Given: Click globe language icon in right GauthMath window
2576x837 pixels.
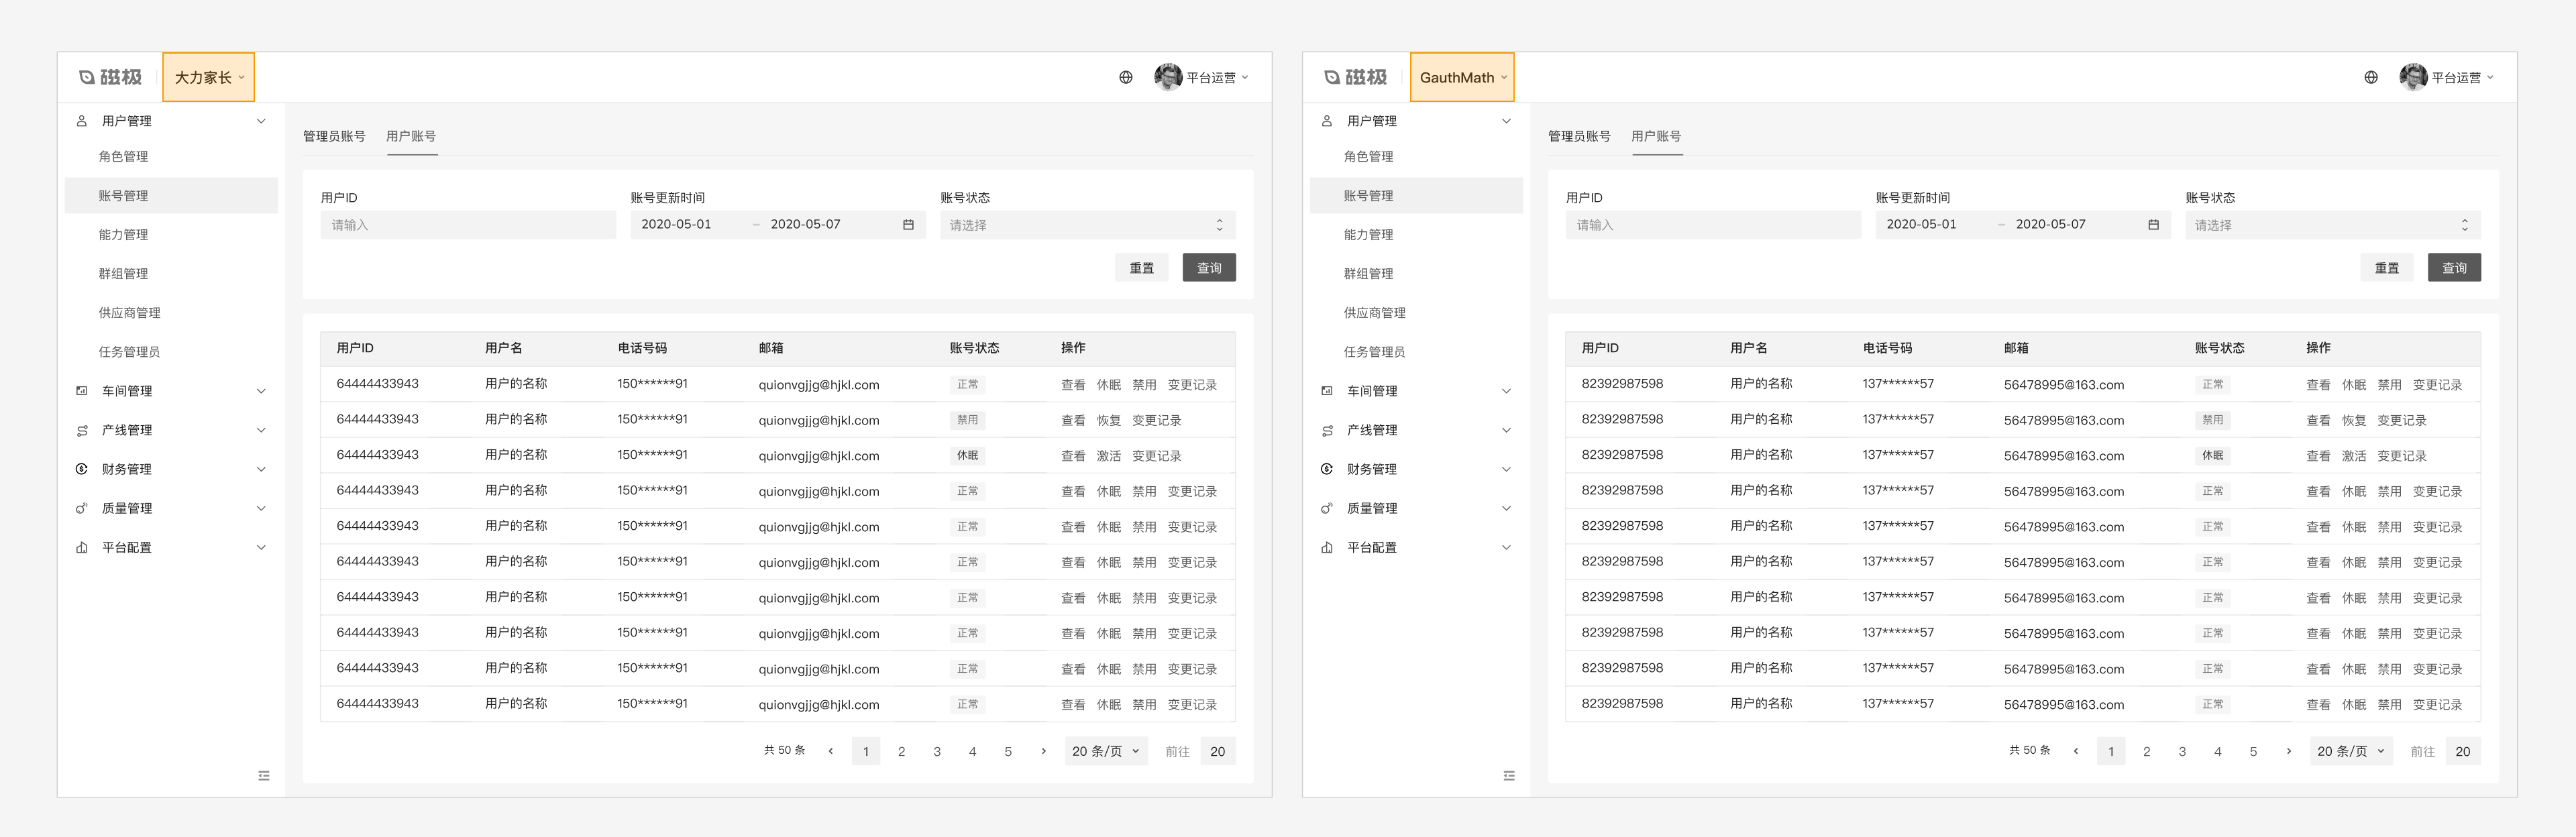Looking at the screenshot, I should click(x=2370, y=77).
